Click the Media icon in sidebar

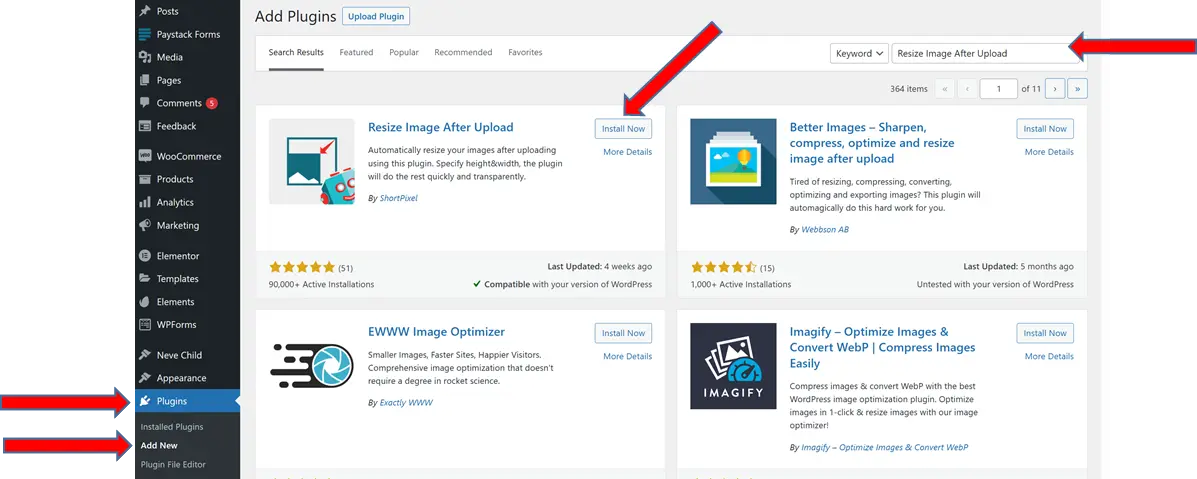click(x=144, y=57)
